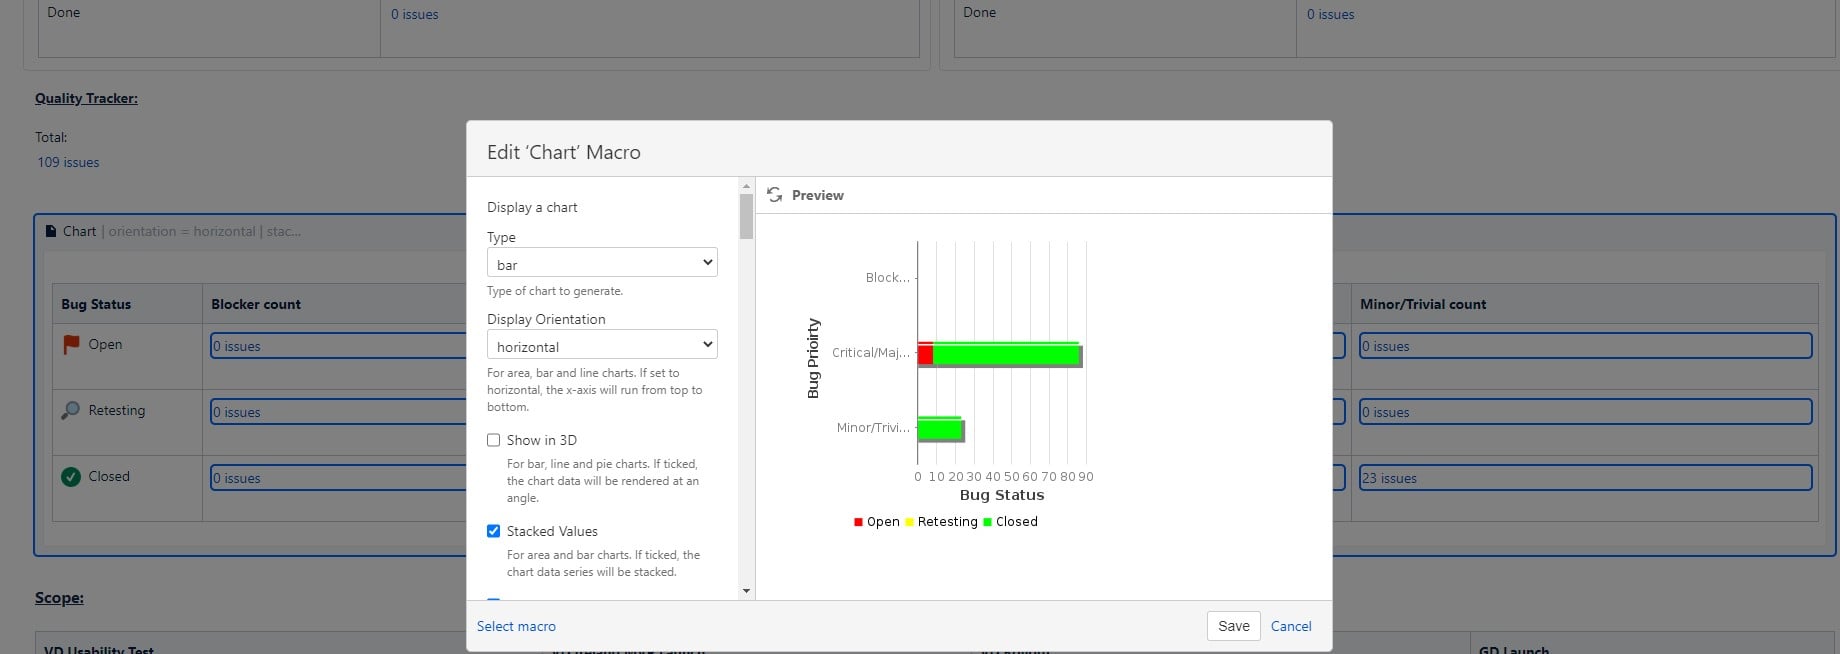The width and height of the screenshot is (1840, 654).
Task: Click the page icon beside the Chart macro title
Action: click(51, 231)
